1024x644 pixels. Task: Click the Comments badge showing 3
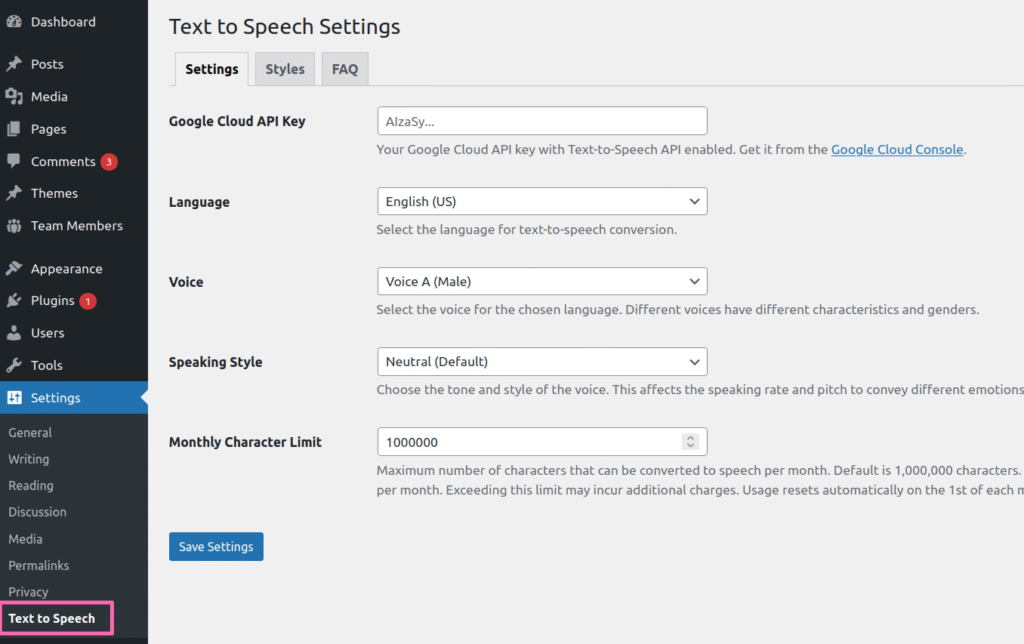pyautogui.click(x=109, y=162)
